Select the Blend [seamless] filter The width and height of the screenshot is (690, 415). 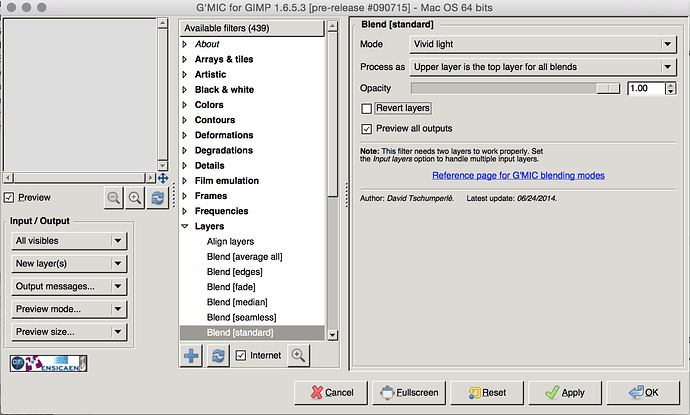[x=242, y=317]
